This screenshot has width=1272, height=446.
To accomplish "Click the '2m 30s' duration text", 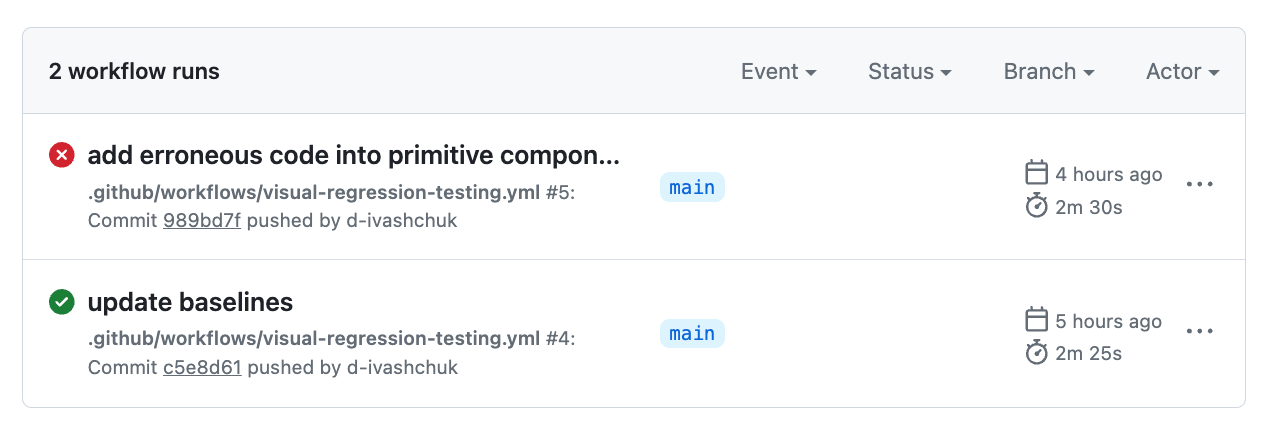I will [1089, 207].
